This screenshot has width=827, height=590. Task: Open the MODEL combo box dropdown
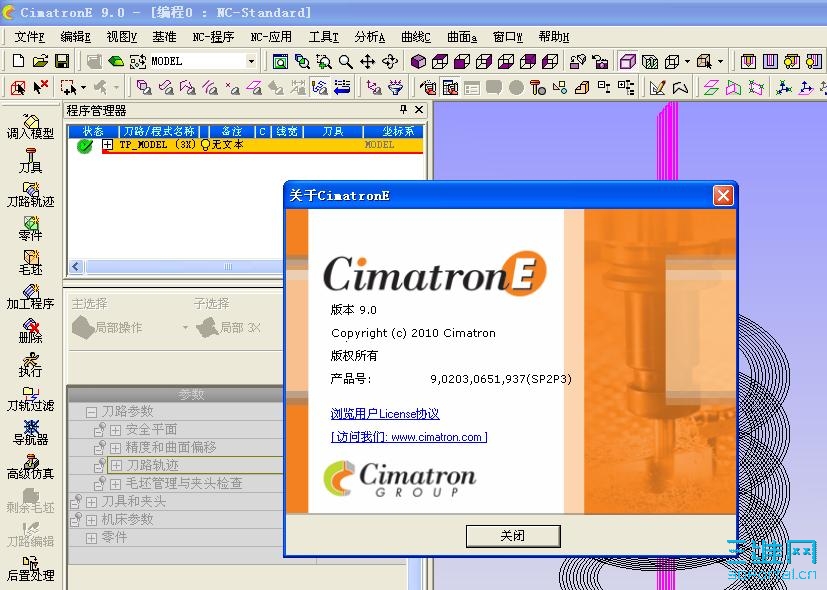point(251,61)
